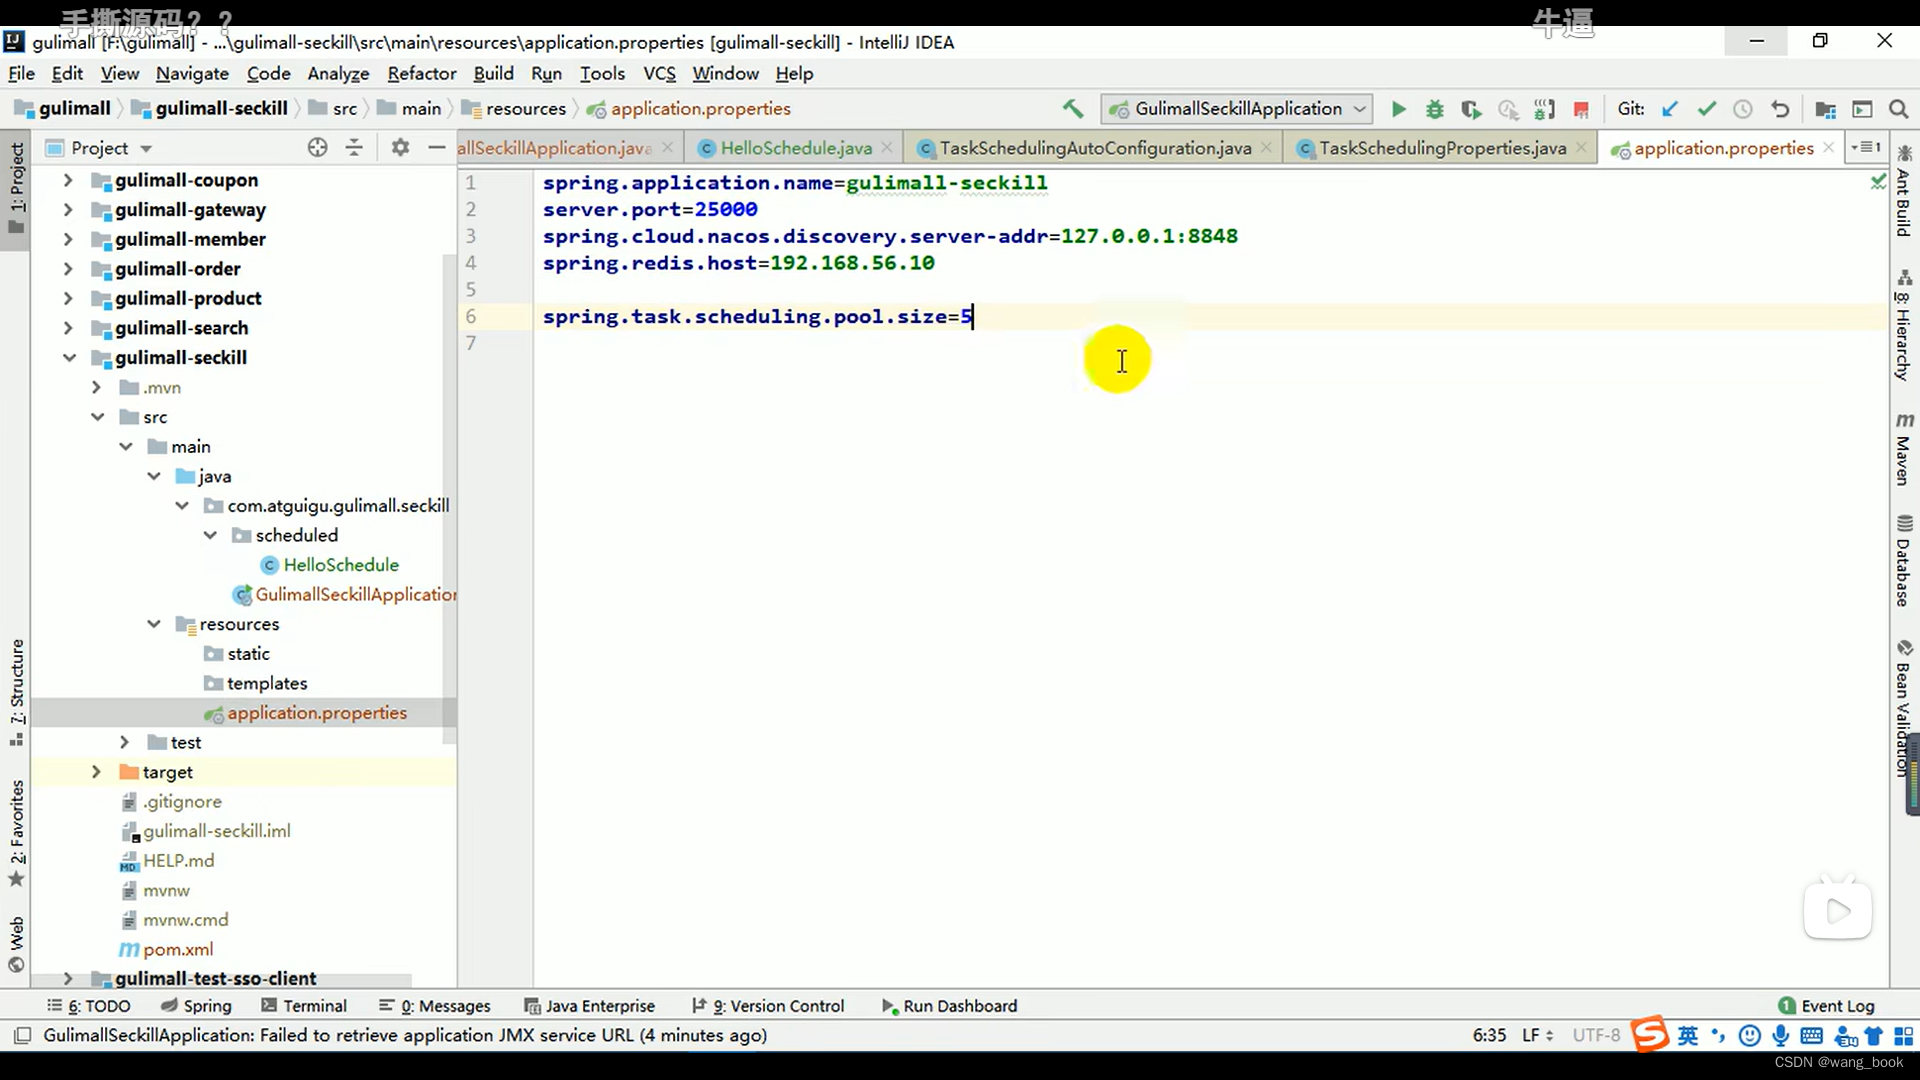
Task: Open the Ant Build tool window
Action: click(x=1904, y=192)
